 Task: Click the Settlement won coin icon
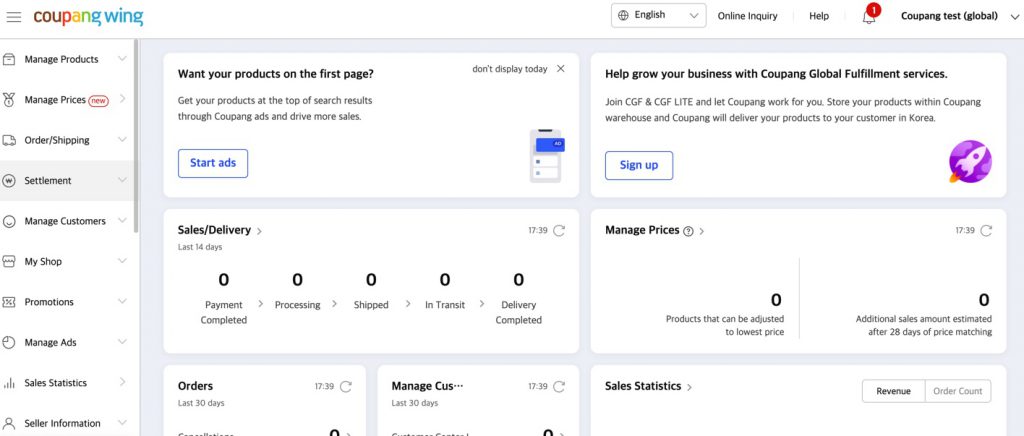pyautogui.click(x=9, y=181)
